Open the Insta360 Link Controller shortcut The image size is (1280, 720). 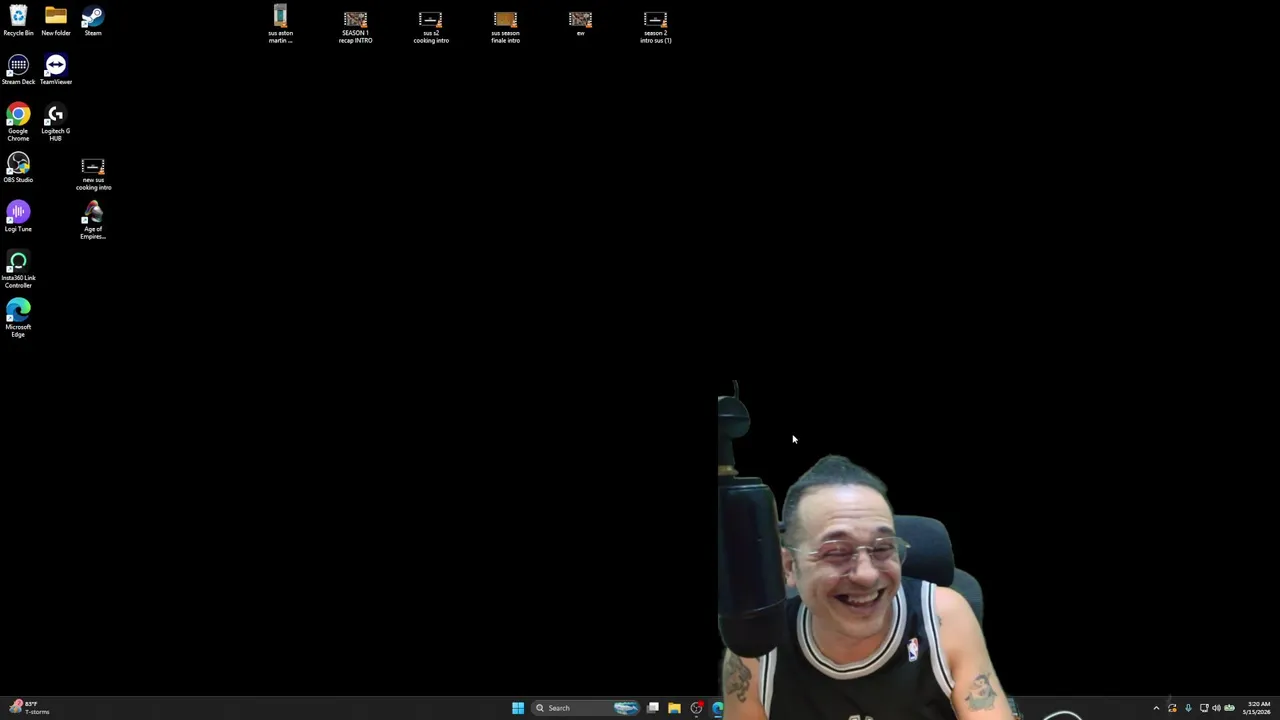click(18, 270)
